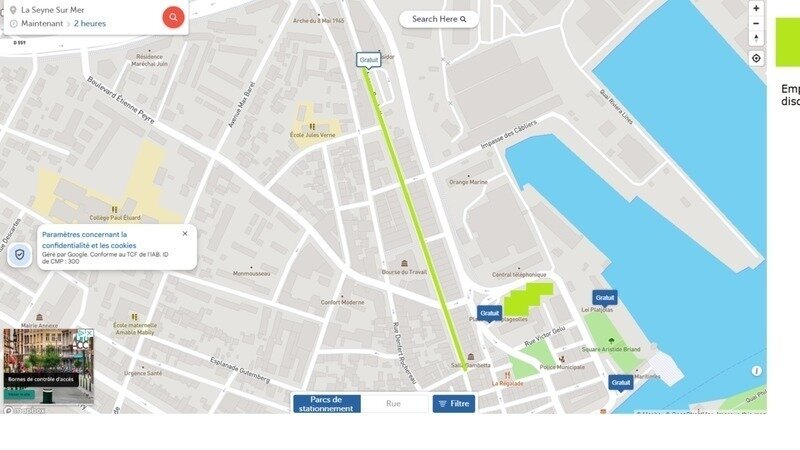The image size is (800, 450).
Task: Change the Maintenant start time
Action: 42,23
